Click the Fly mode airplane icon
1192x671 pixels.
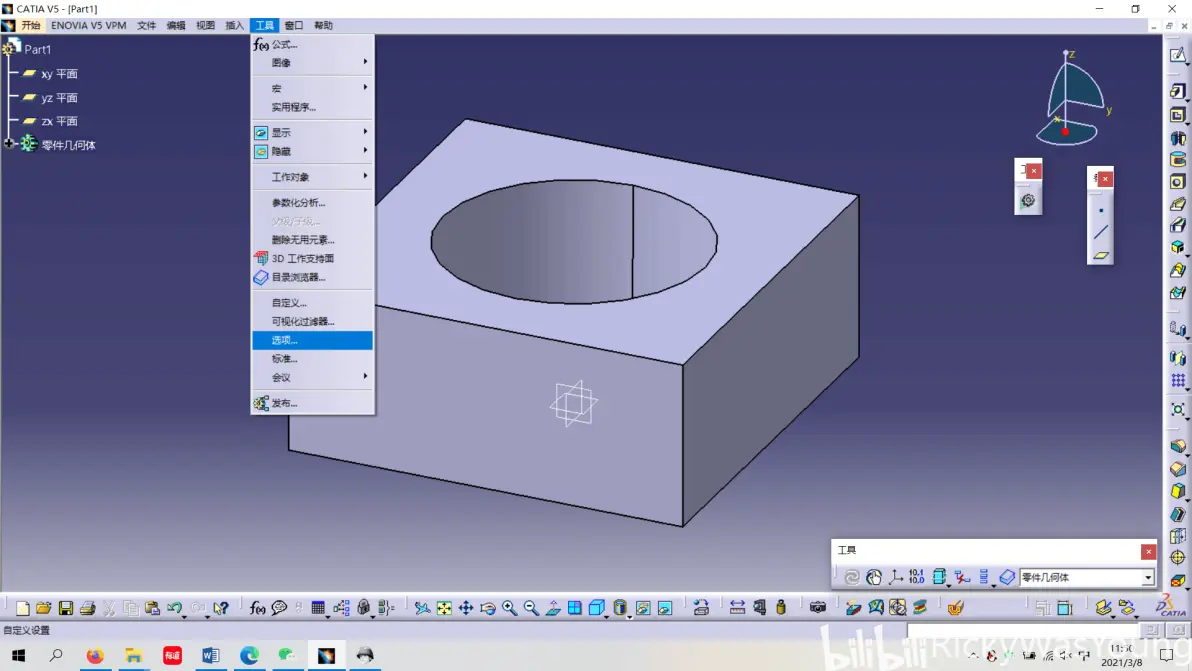(422, 607)
